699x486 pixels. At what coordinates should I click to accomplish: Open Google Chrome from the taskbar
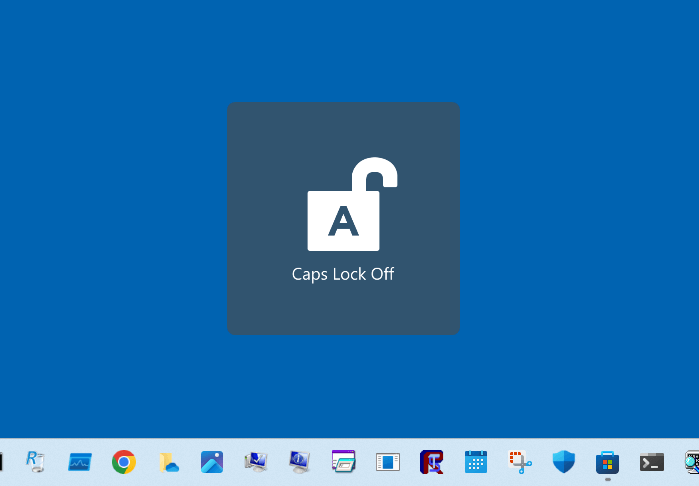[124, 461]
